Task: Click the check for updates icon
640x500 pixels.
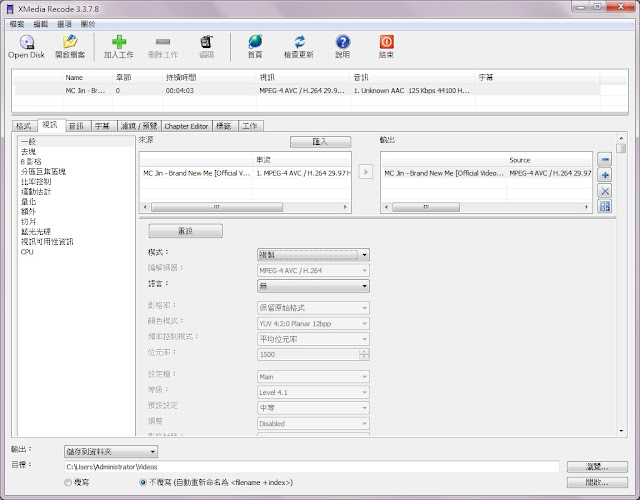Action: click(x=299, y=42)
